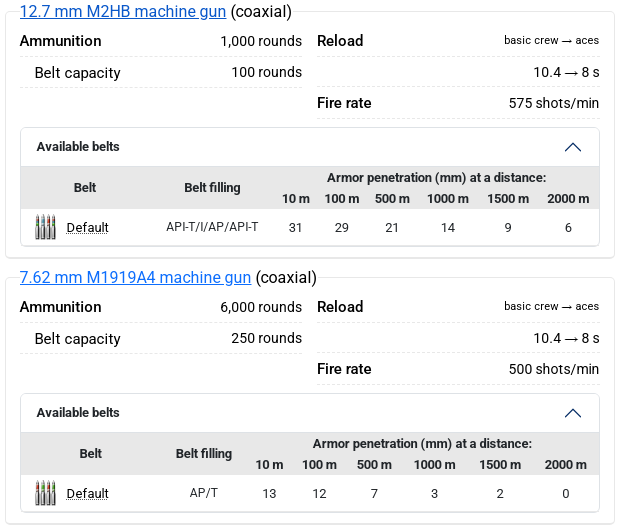This screenshot has height=532, width=620.
Task: Click the Belt filling column header for M2HB
Action: 212,188
